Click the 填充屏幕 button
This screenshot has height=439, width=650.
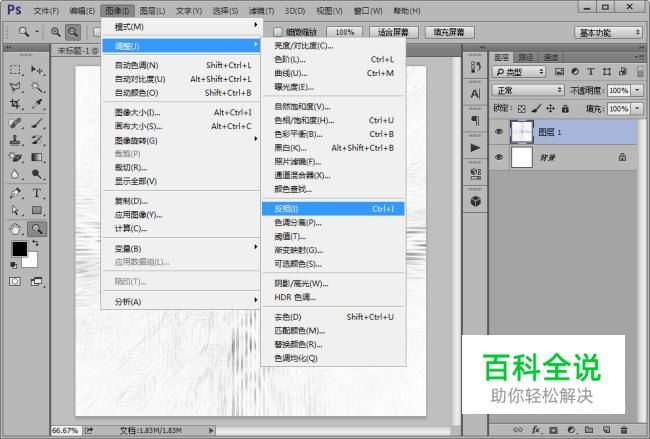[449, 32]
